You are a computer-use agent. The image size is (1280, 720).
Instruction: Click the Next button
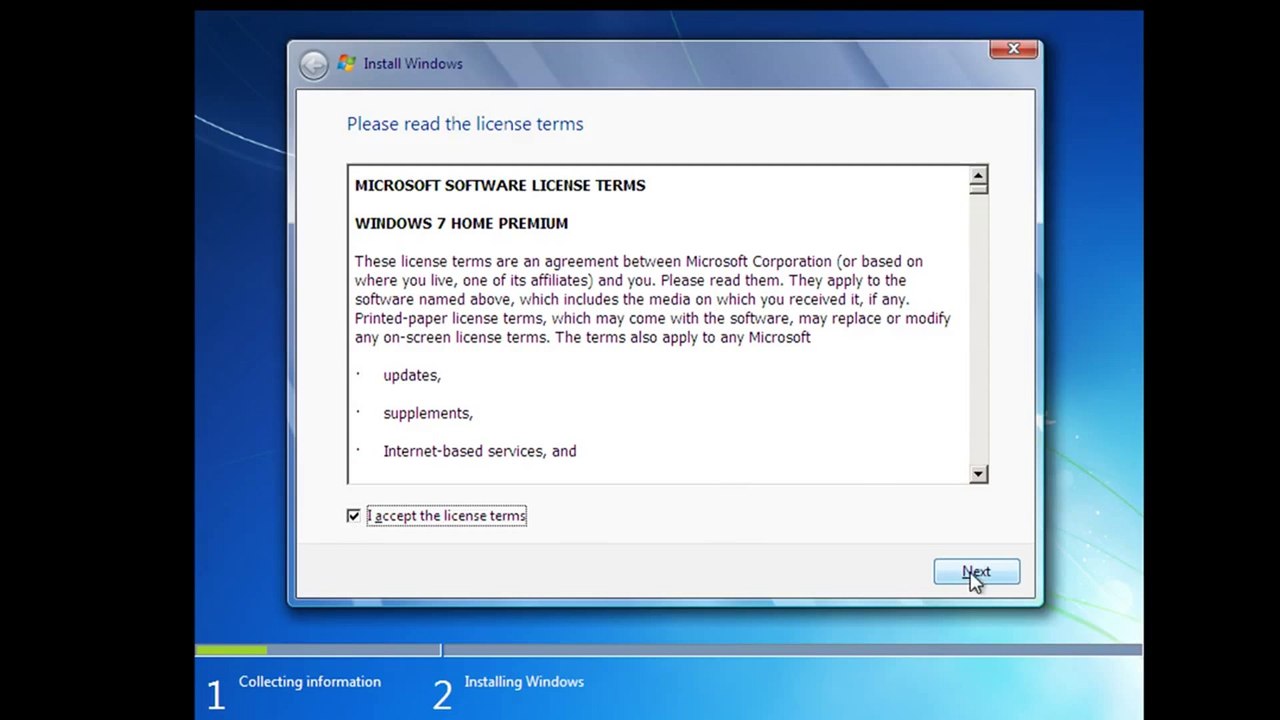click(x=976, y=572)
